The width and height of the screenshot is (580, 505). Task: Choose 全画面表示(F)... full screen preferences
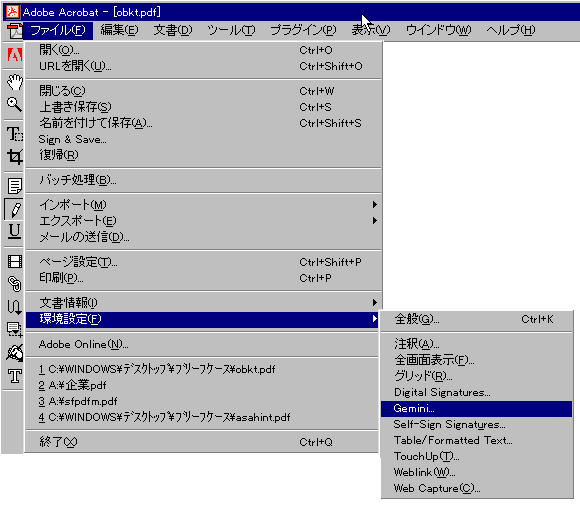click(x=476, y=360)
